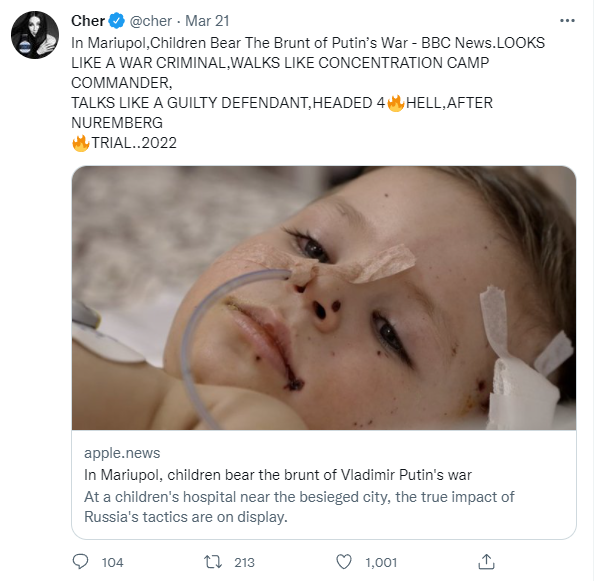The image size is (602, 581).
Task: Click the 104 replies count
Action: [x=113, y=562]
